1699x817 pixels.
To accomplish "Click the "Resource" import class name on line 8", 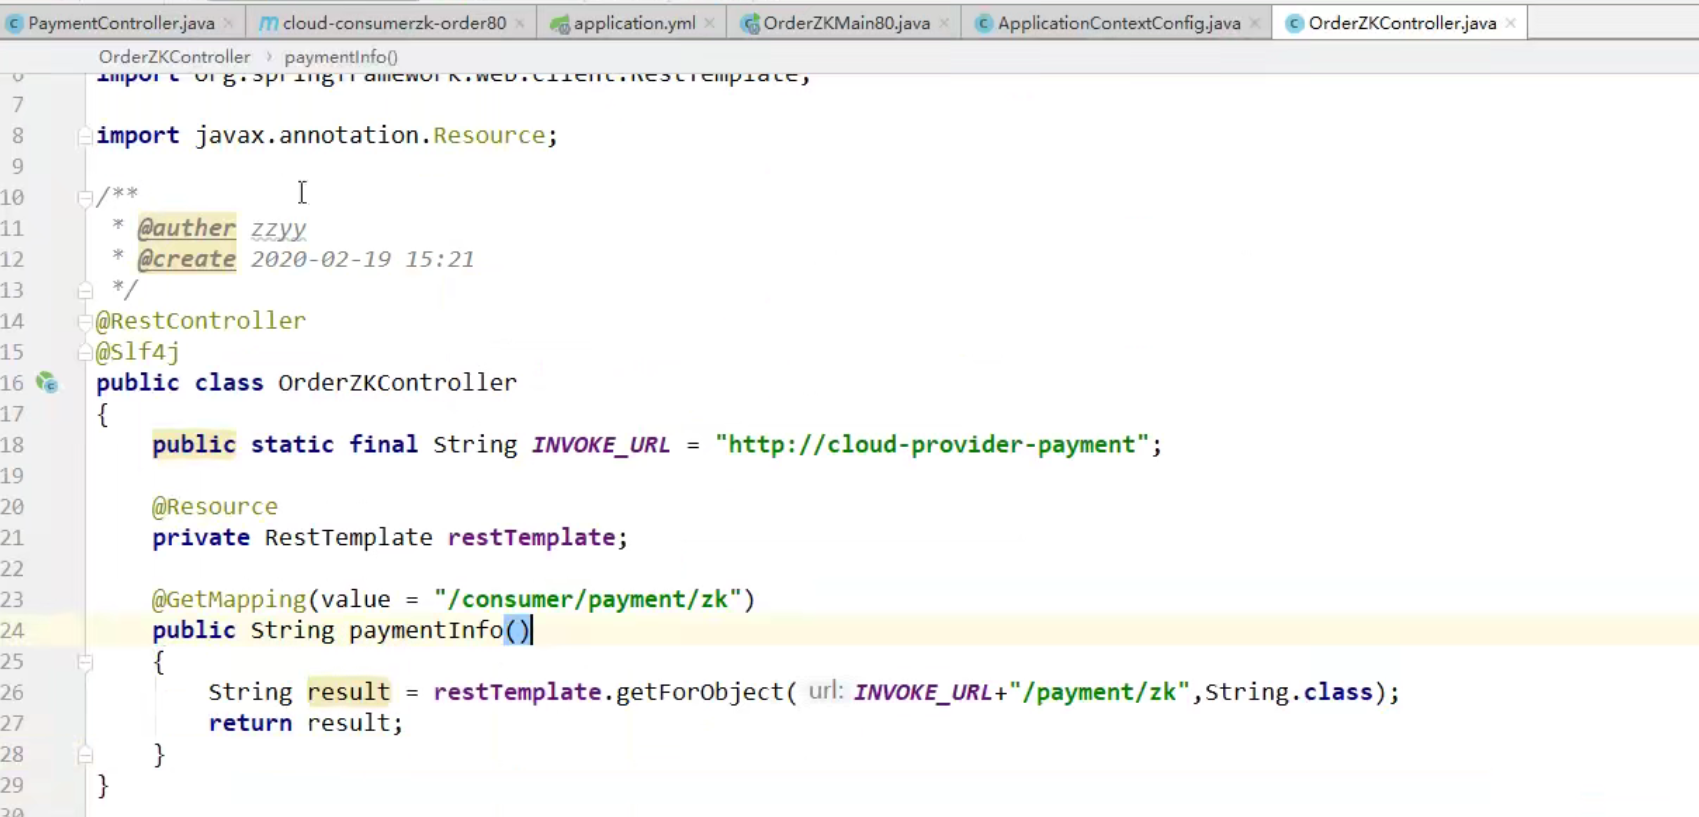I will 489,135.
